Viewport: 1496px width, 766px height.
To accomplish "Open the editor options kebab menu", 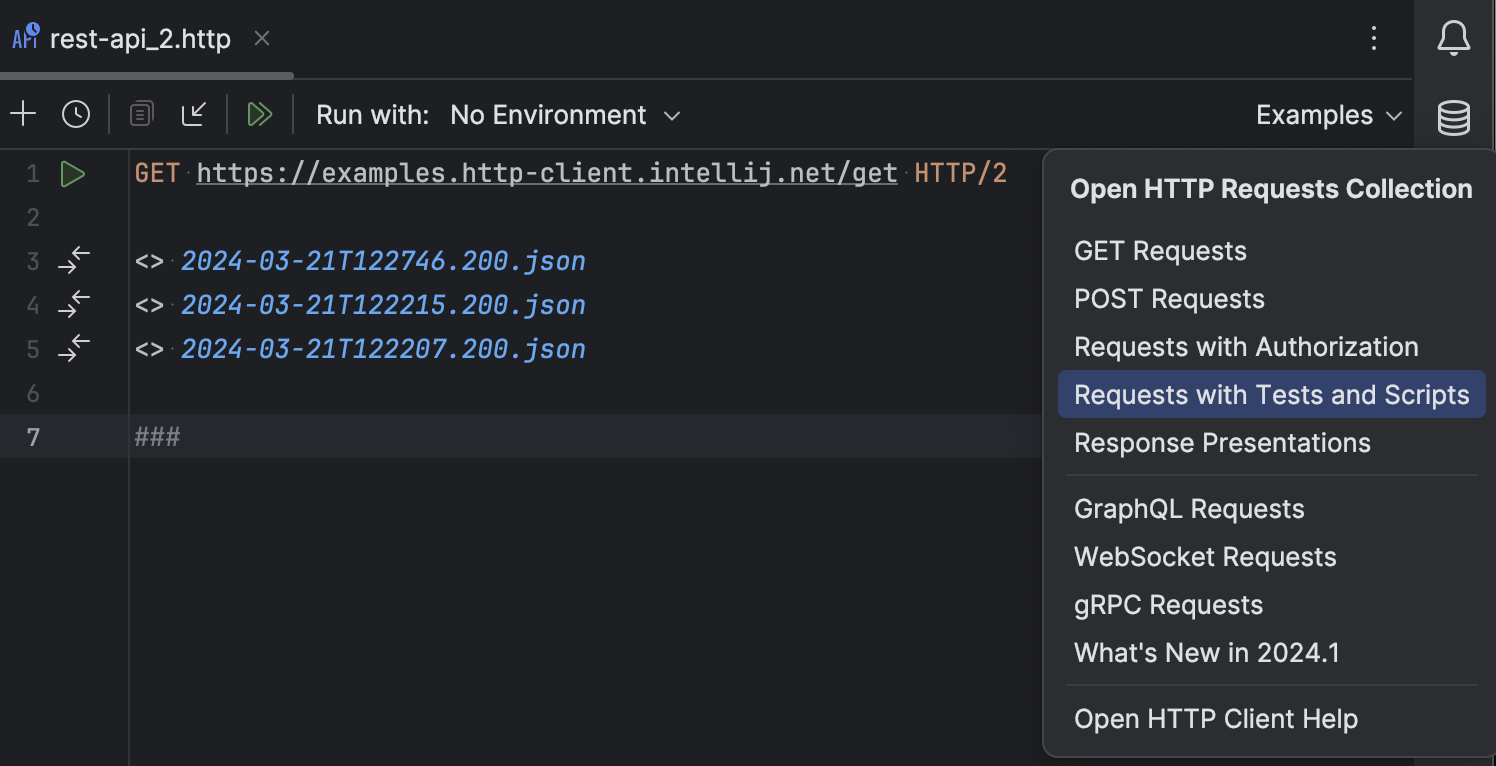I will (x=1374, y=38).
